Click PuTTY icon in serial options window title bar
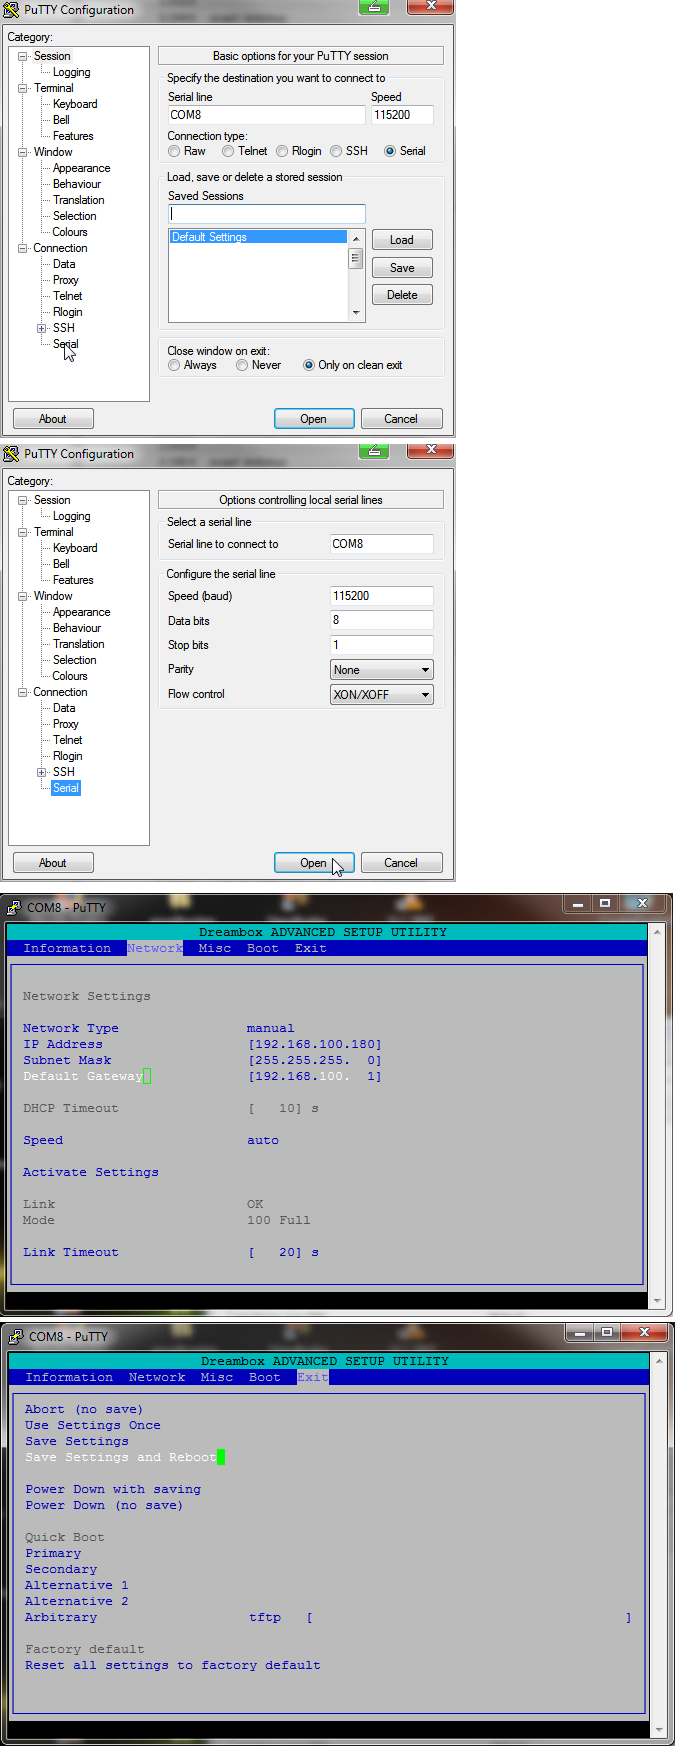The height and width of the screenshot is (1750, 676). (11, 454)
